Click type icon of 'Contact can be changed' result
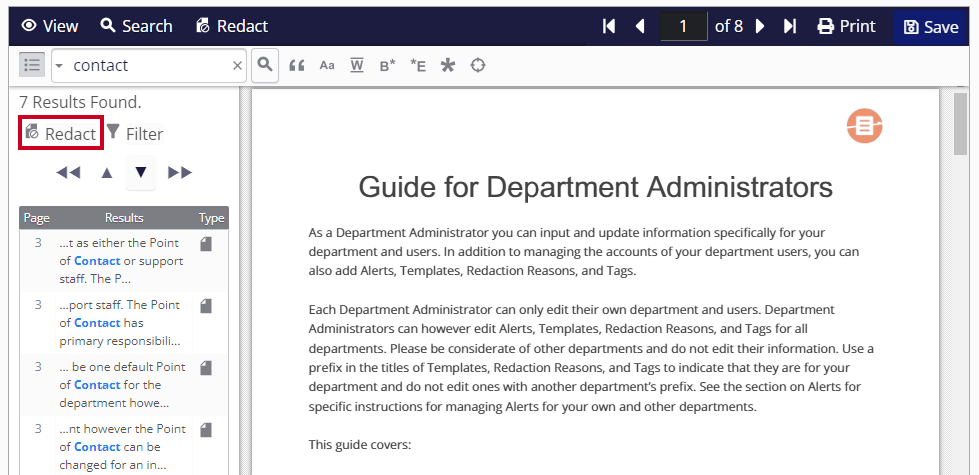Viewport: 979px width, 475px height. [206, 429]
